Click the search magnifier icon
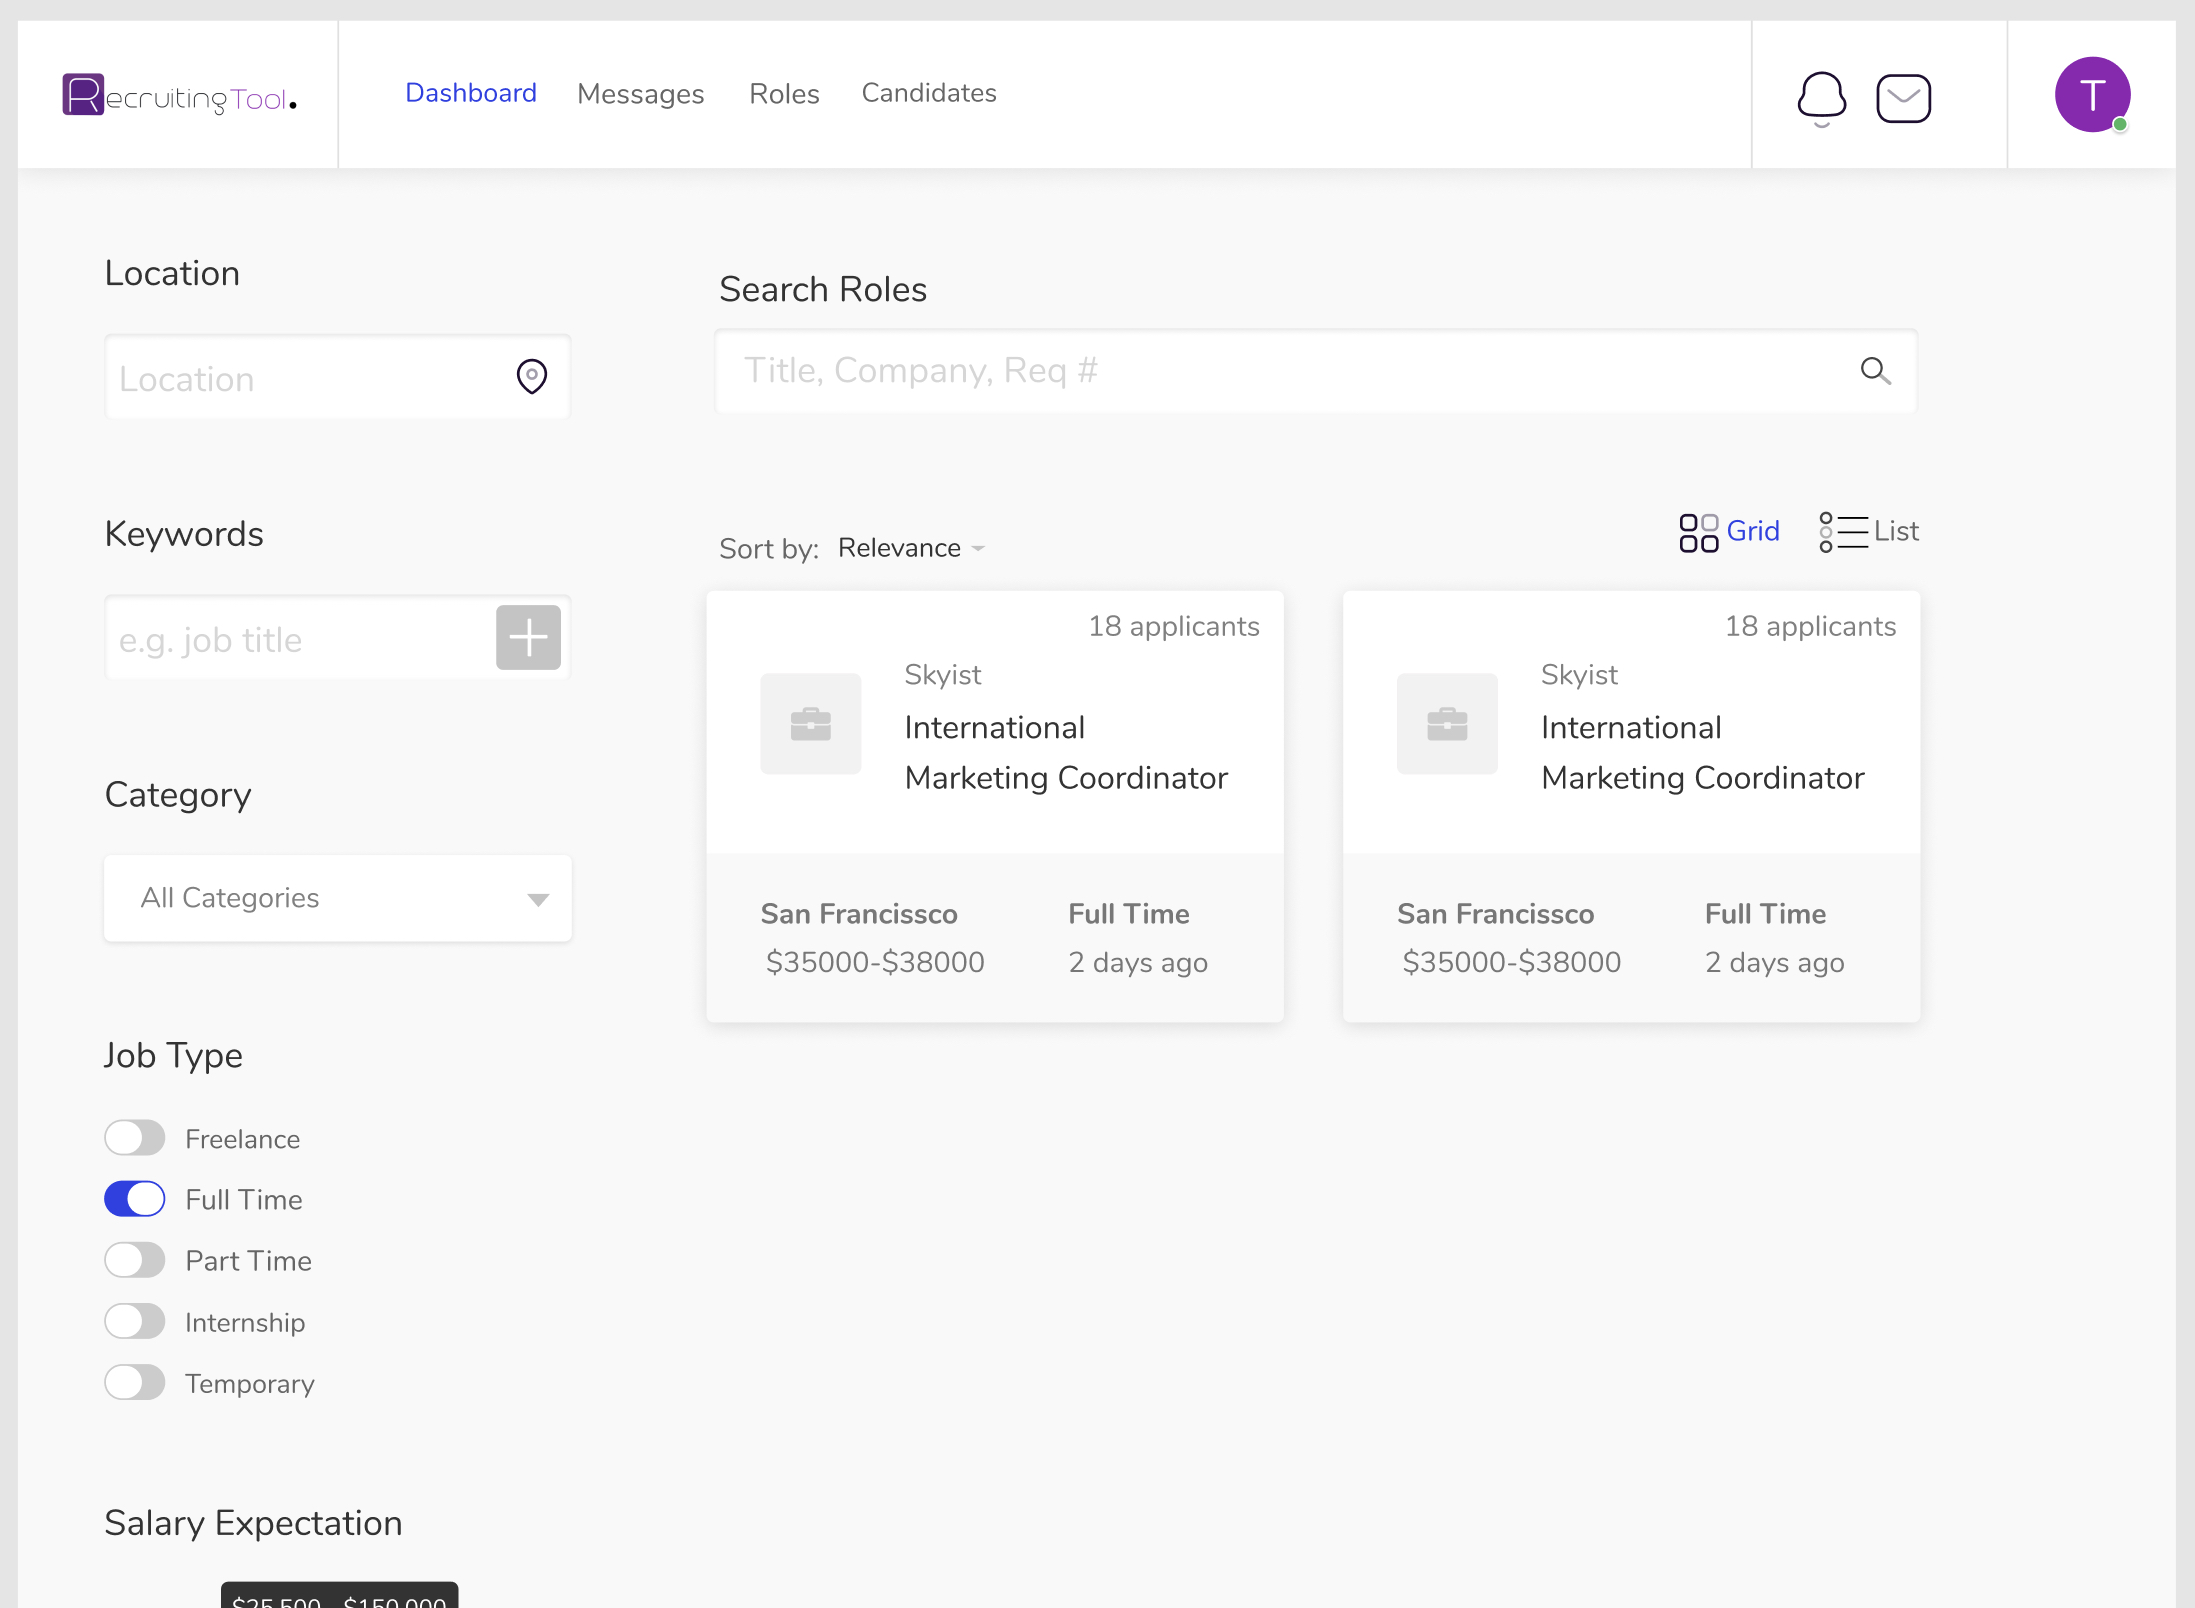 tap(1875, 371)
